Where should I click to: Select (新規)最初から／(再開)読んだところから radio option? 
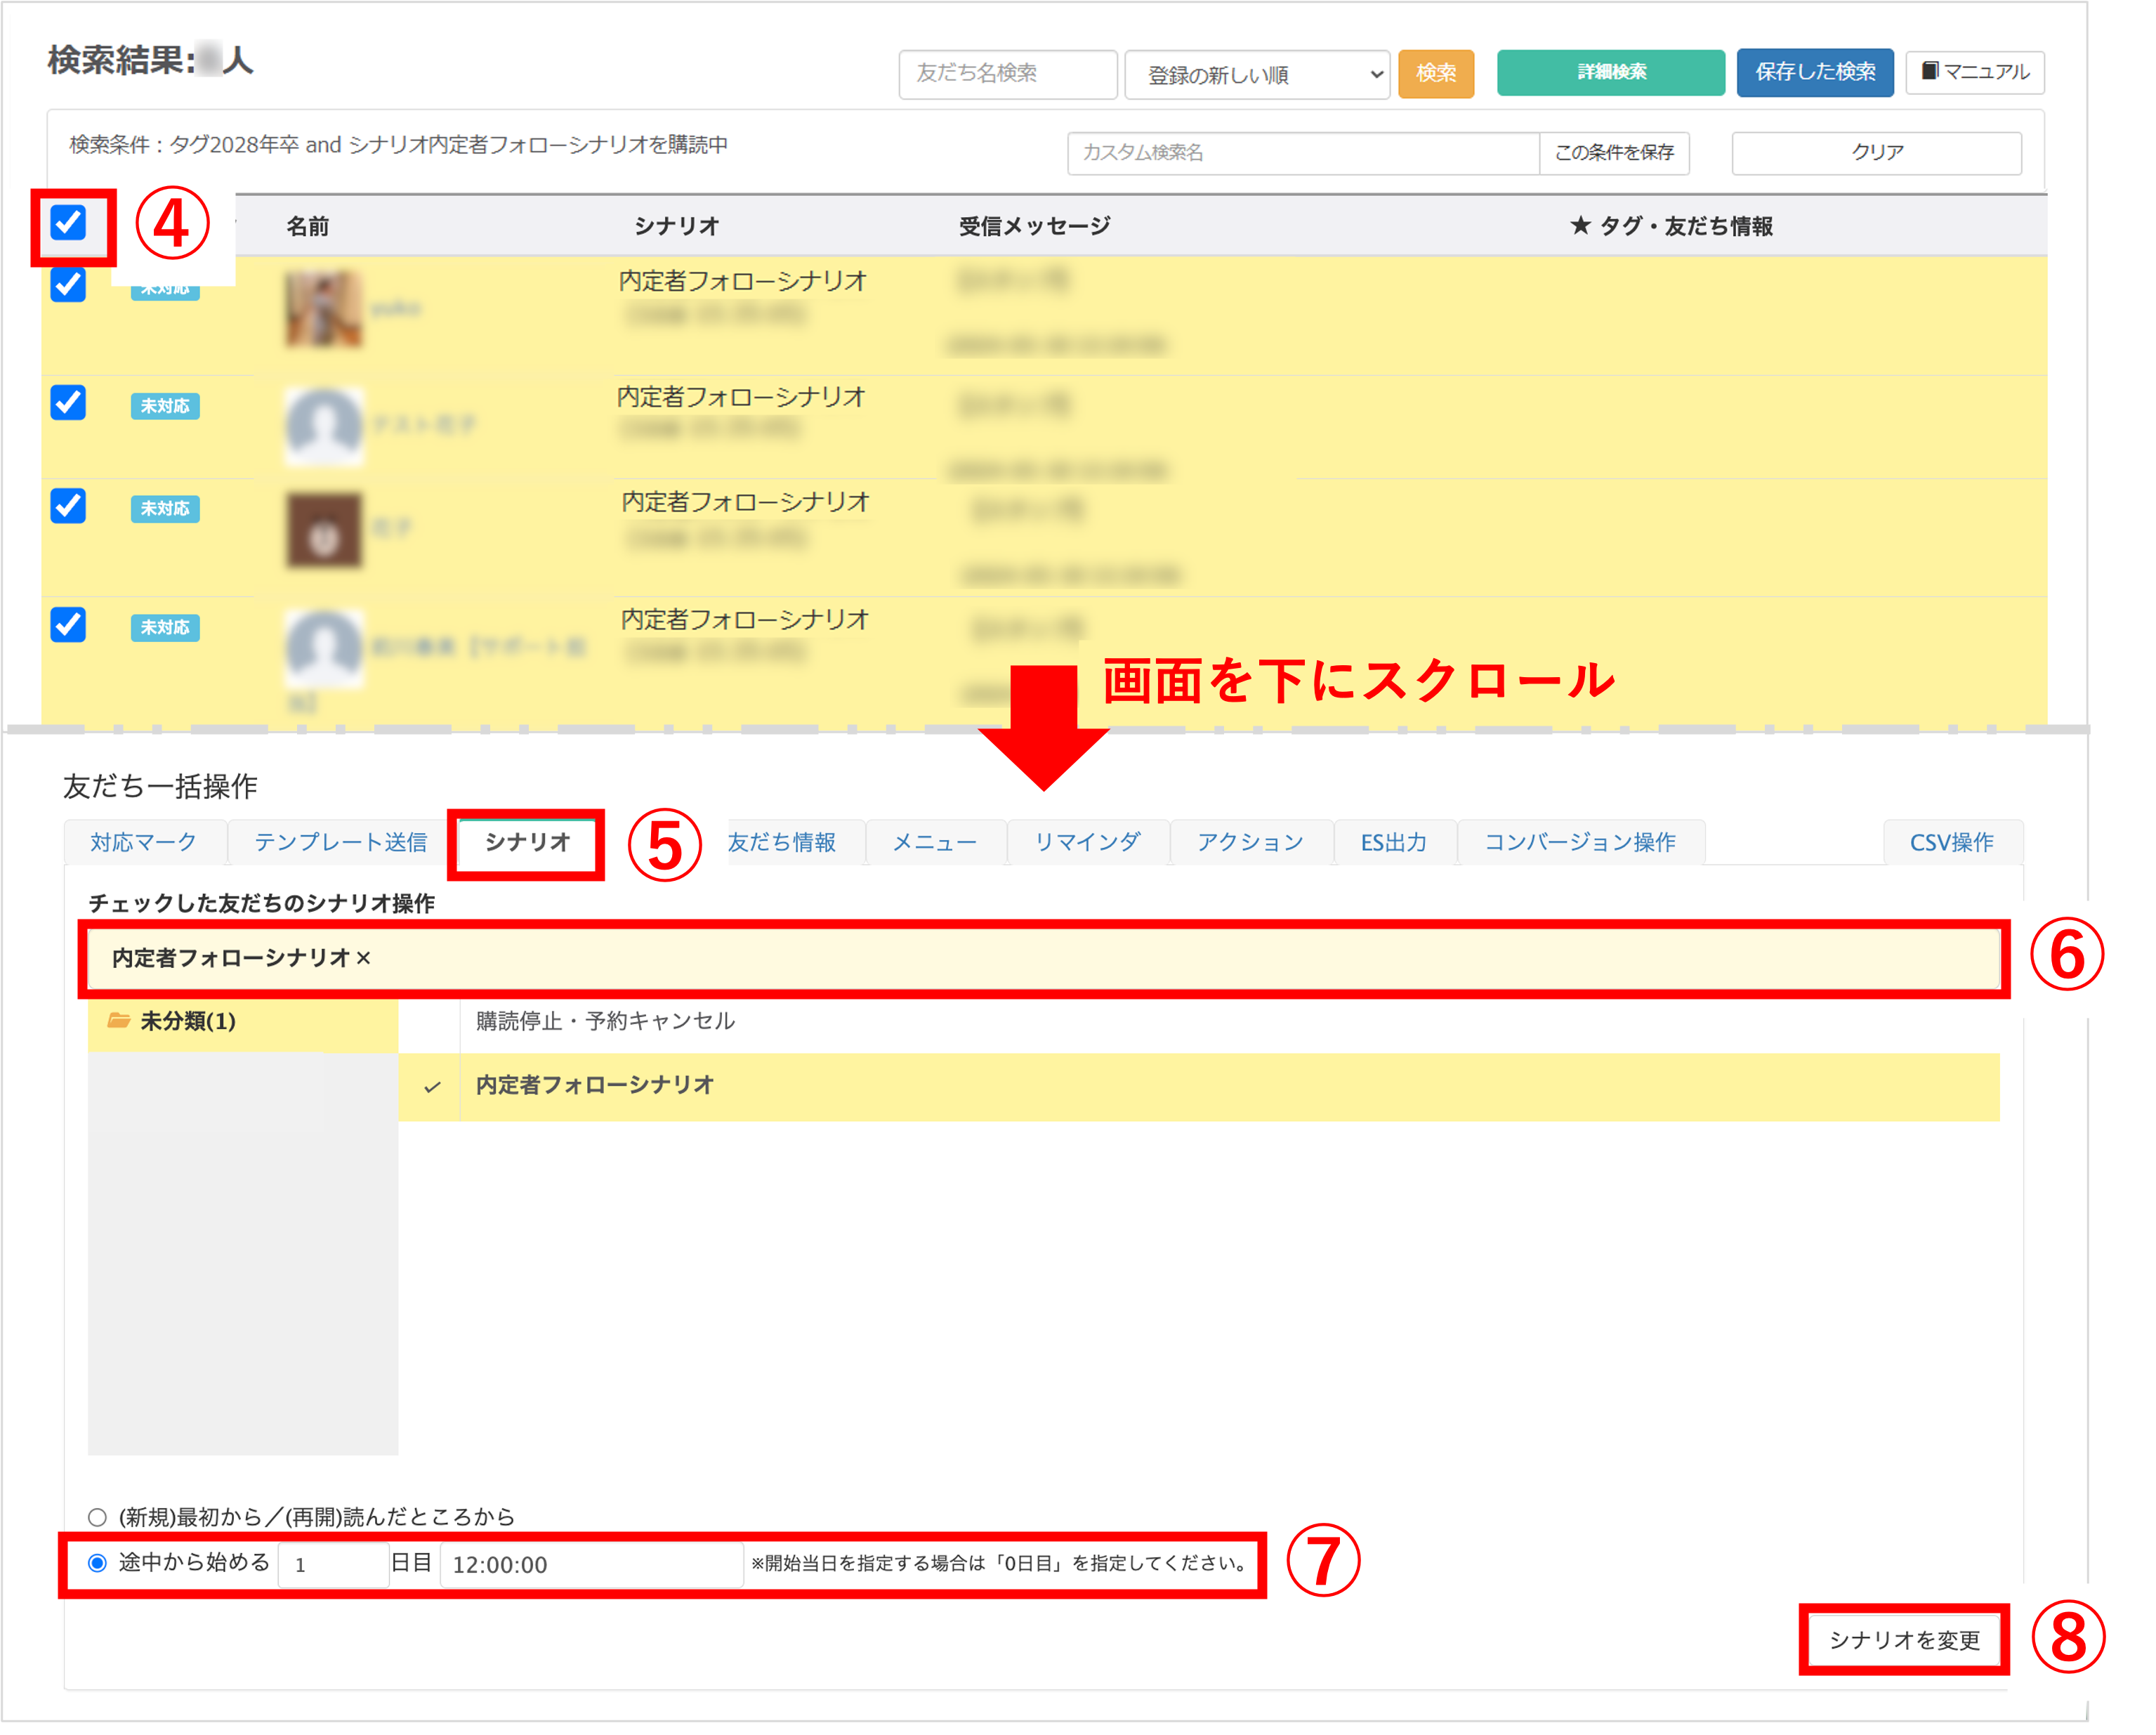click(x=97, y=1517)
